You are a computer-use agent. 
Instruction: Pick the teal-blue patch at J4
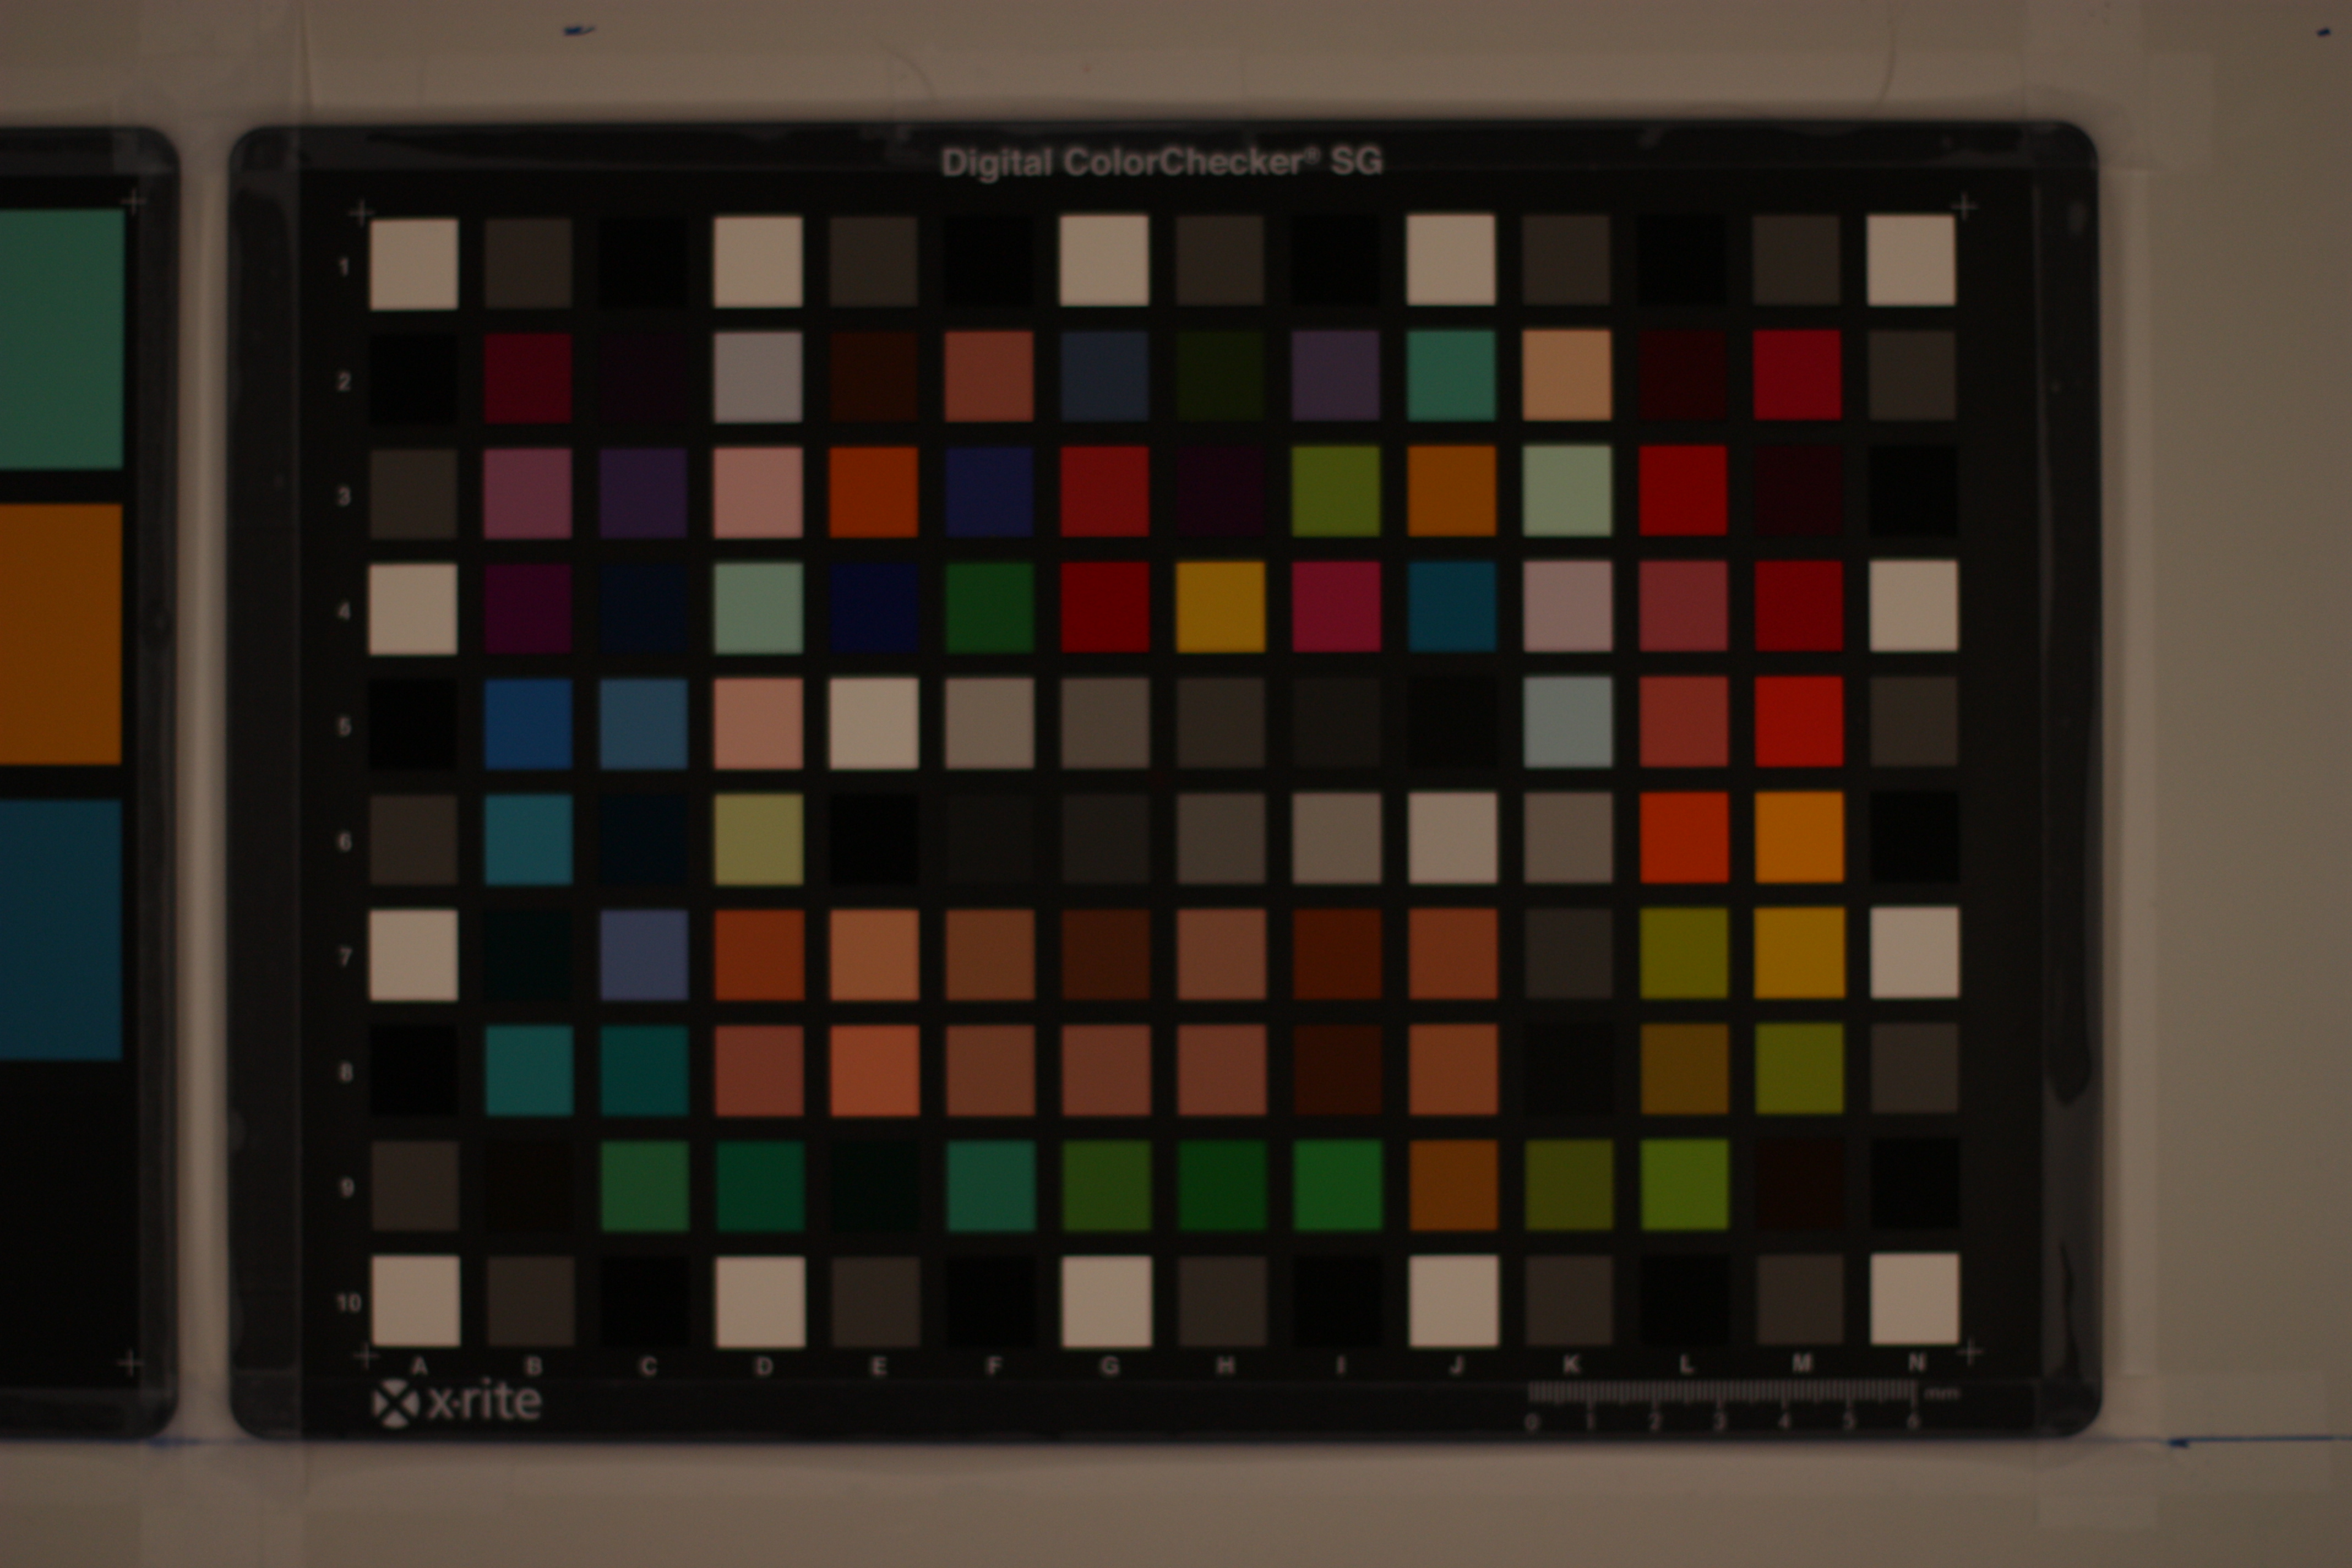(x=1452, y=606)
